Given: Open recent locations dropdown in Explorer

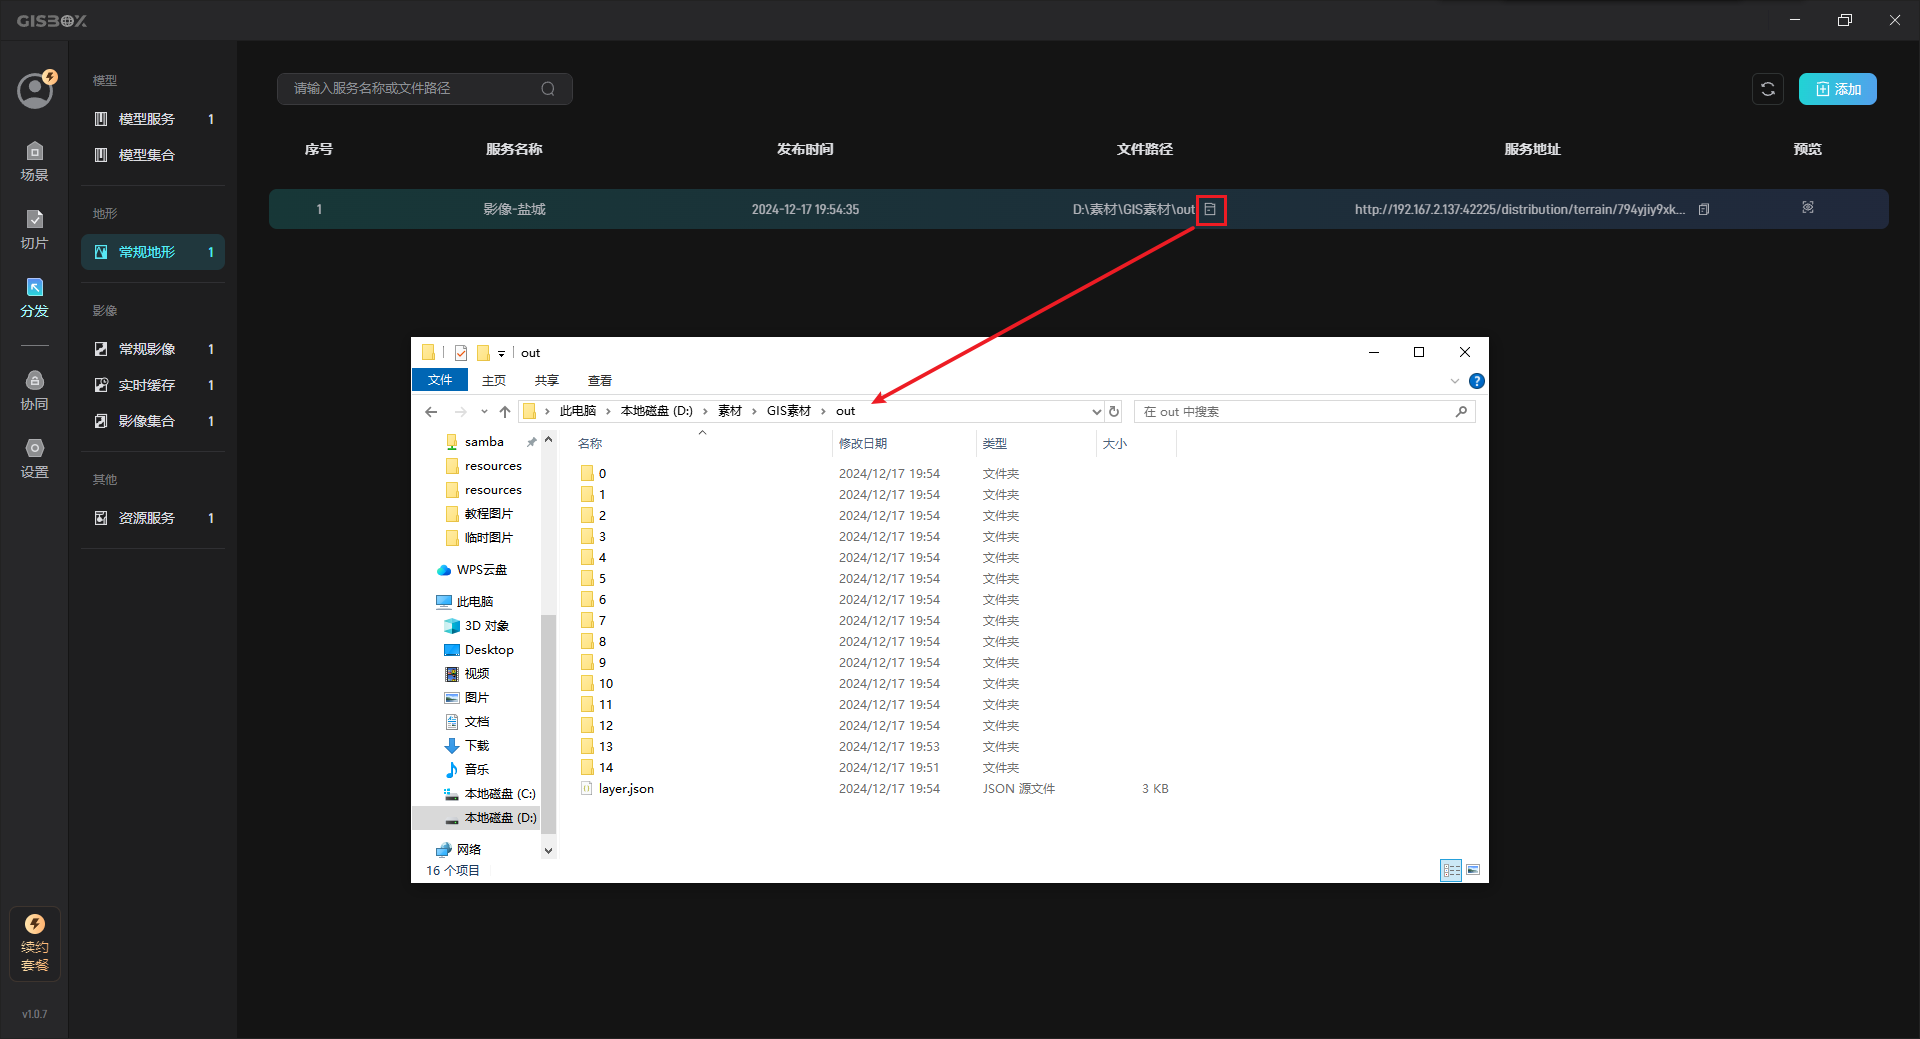Looking at the screenshot, I should coord(484,412).
